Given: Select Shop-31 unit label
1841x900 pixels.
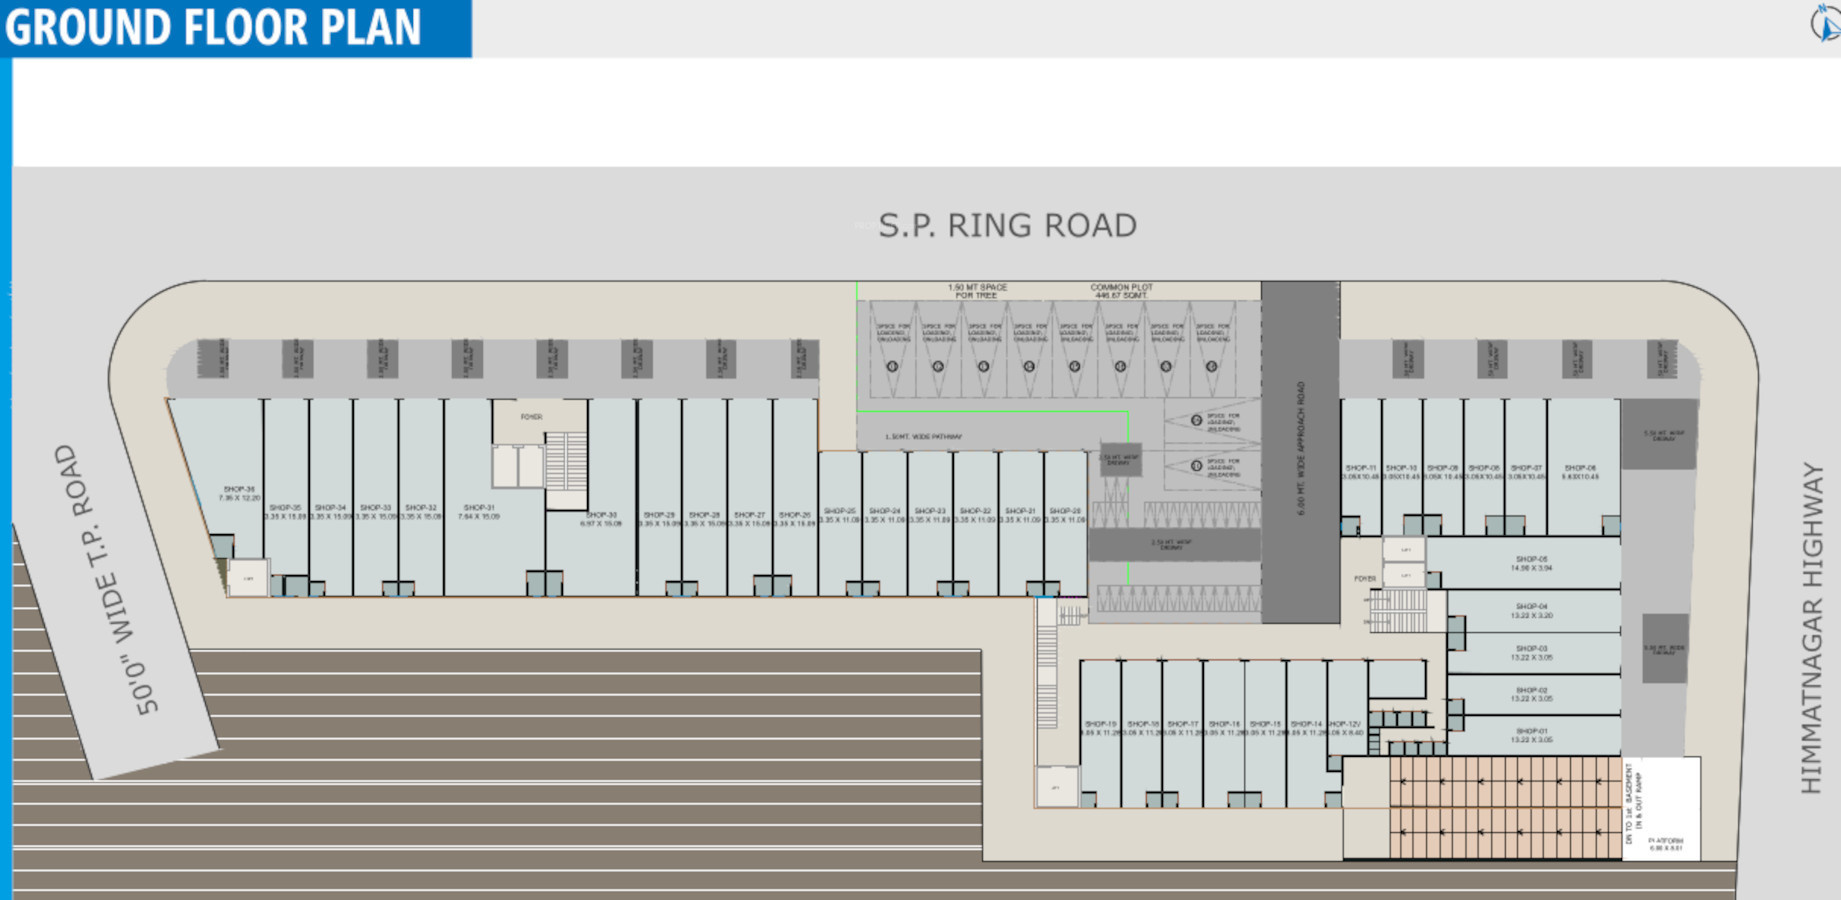Looking at the screenshot, I should point(478,512).
